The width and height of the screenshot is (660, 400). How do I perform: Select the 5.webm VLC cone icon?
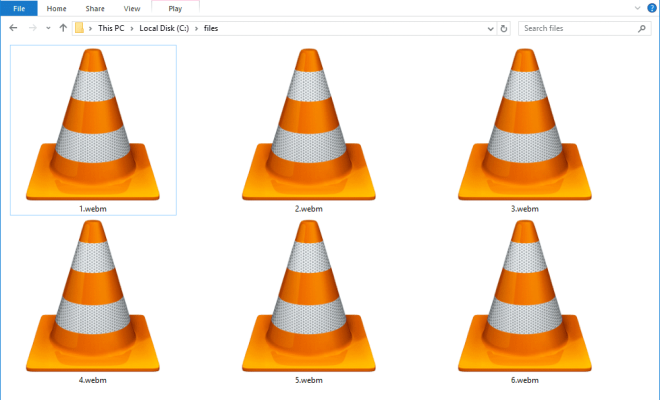tap(309, 296)
